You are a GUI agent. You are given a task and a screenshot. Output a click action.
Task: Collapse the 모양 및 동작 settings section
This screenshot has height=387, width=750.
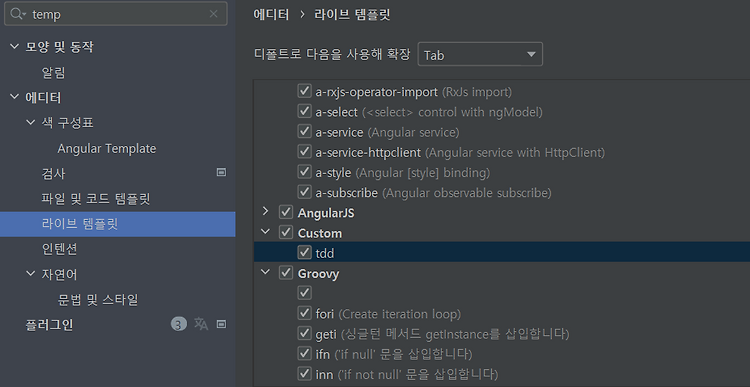pyautogui.click(x=15, y=46)
